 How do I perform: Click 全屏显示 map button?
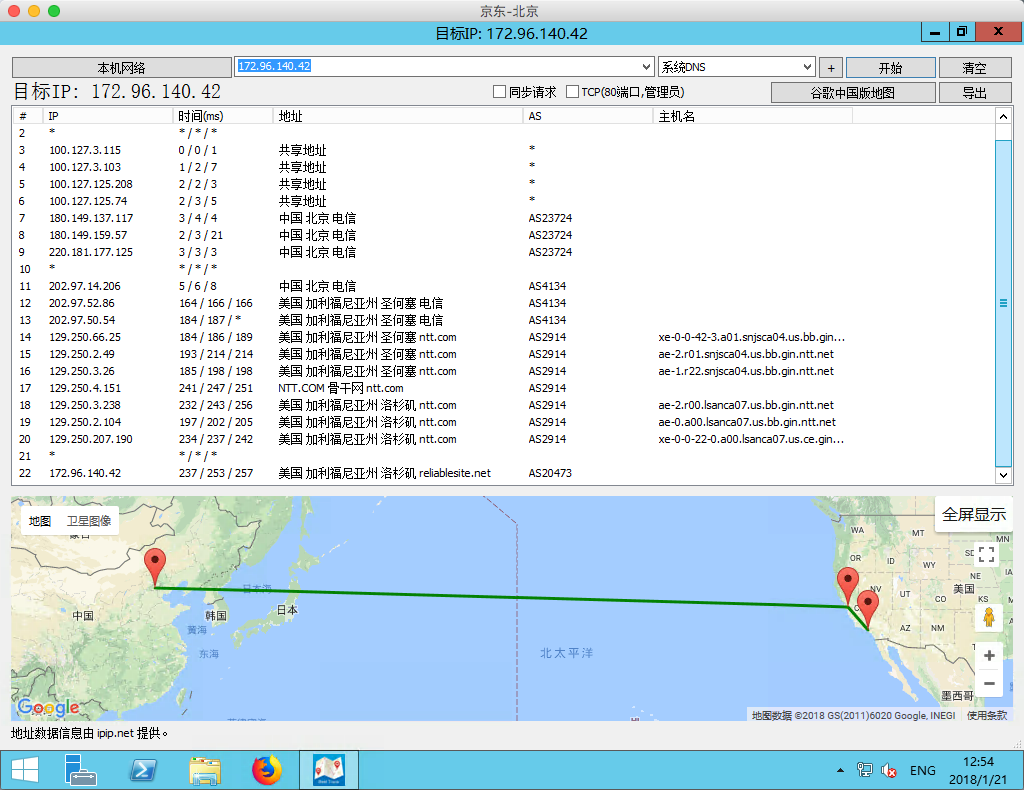(x=973, y=514)
